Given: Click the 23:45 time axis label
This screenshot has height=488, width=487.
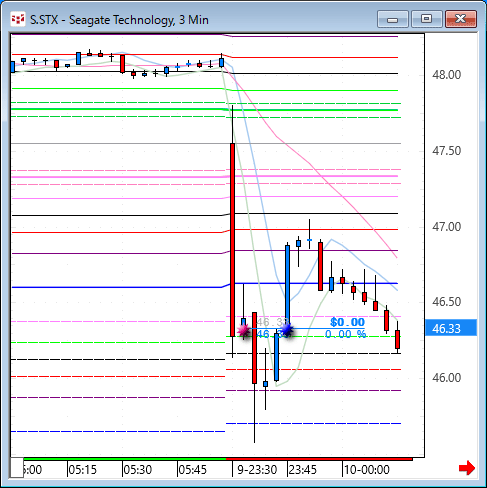Looking at the screenshot, I should tap(303, 470).
